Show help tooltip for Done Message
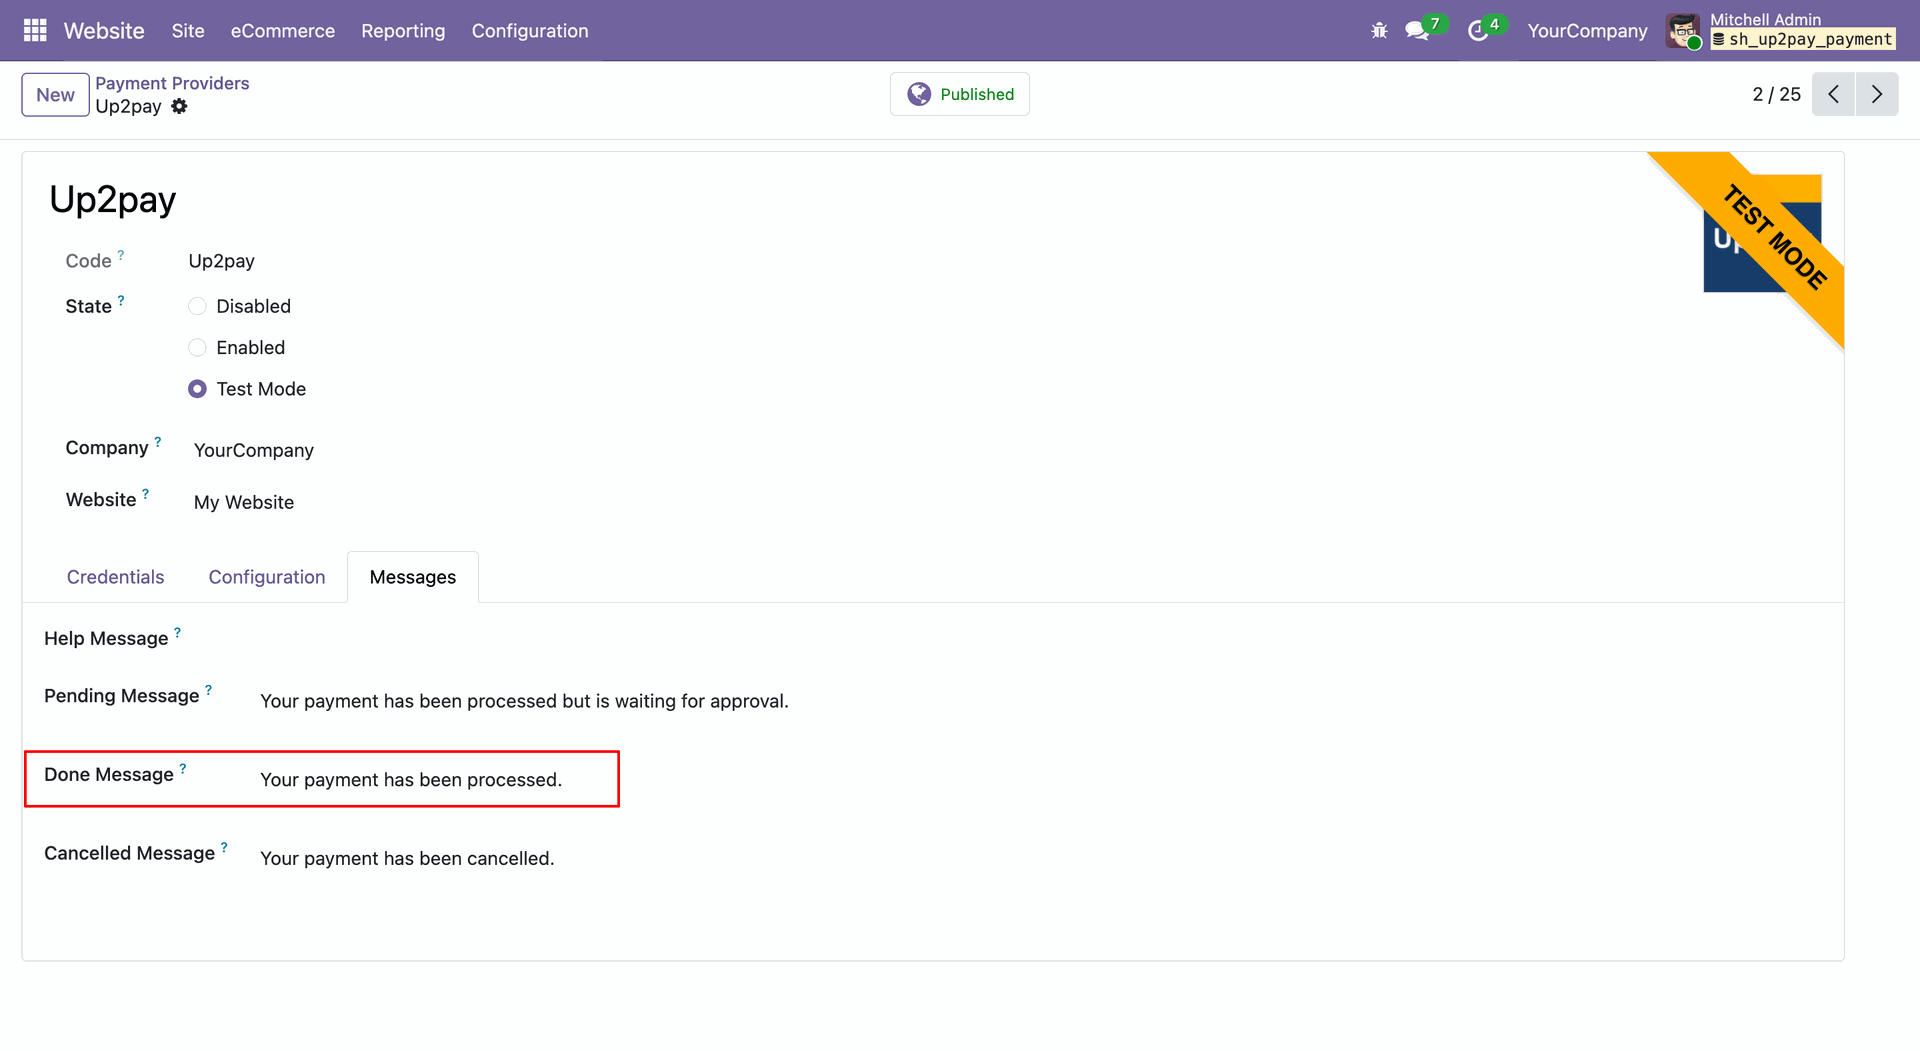The width and height of the screenshot is (1920, 1051). tap(183, 769)
